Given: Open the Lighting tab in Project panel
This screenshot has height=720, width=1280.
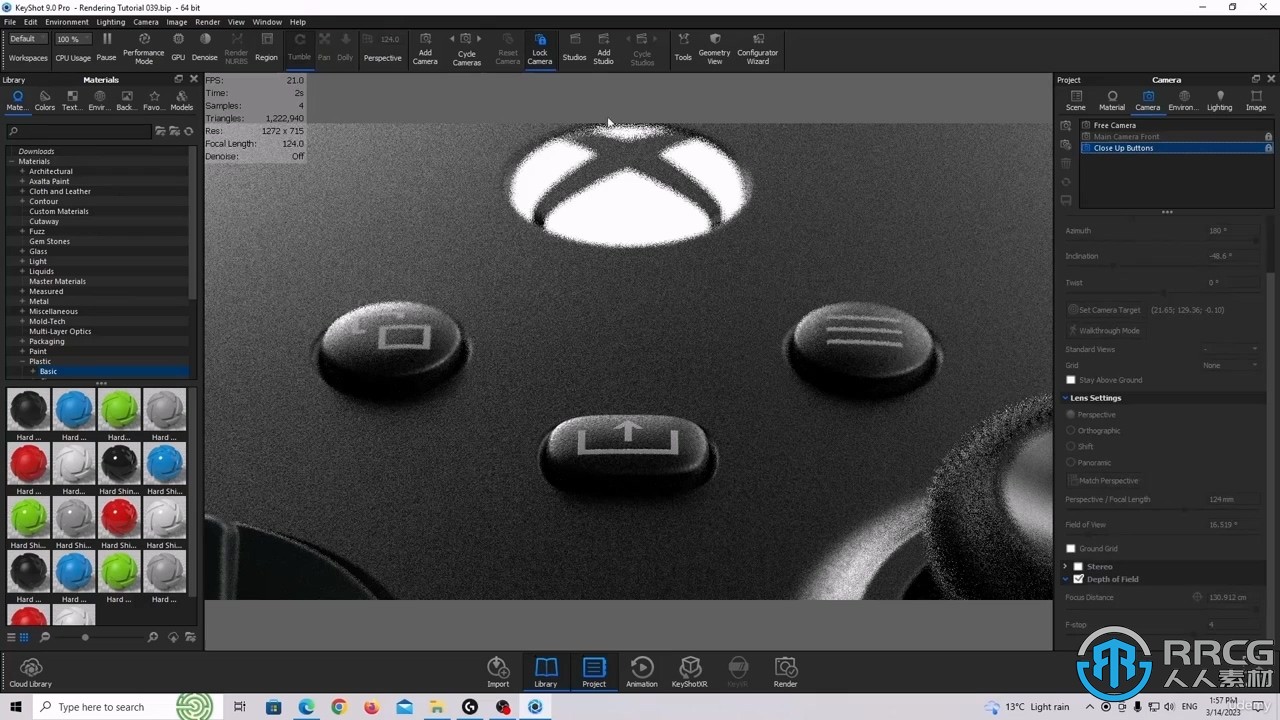Looking at the screenshot, I should pyautogui.click(x=1219, y=101).
